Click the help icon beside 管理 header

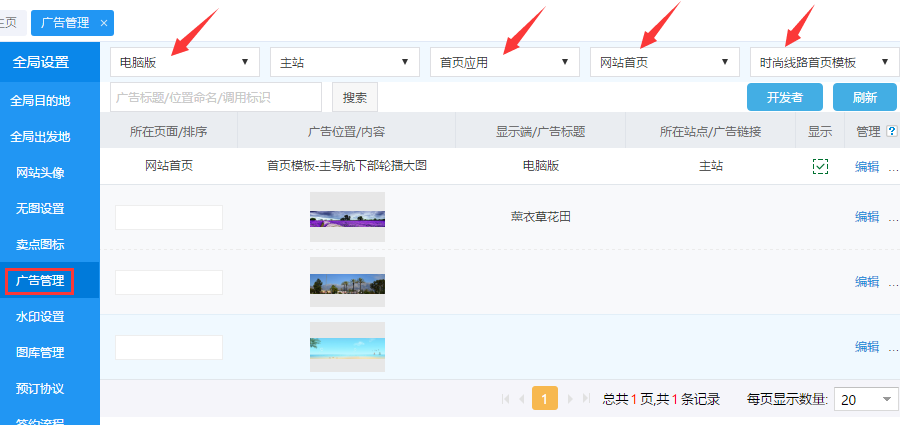point(891,131)
